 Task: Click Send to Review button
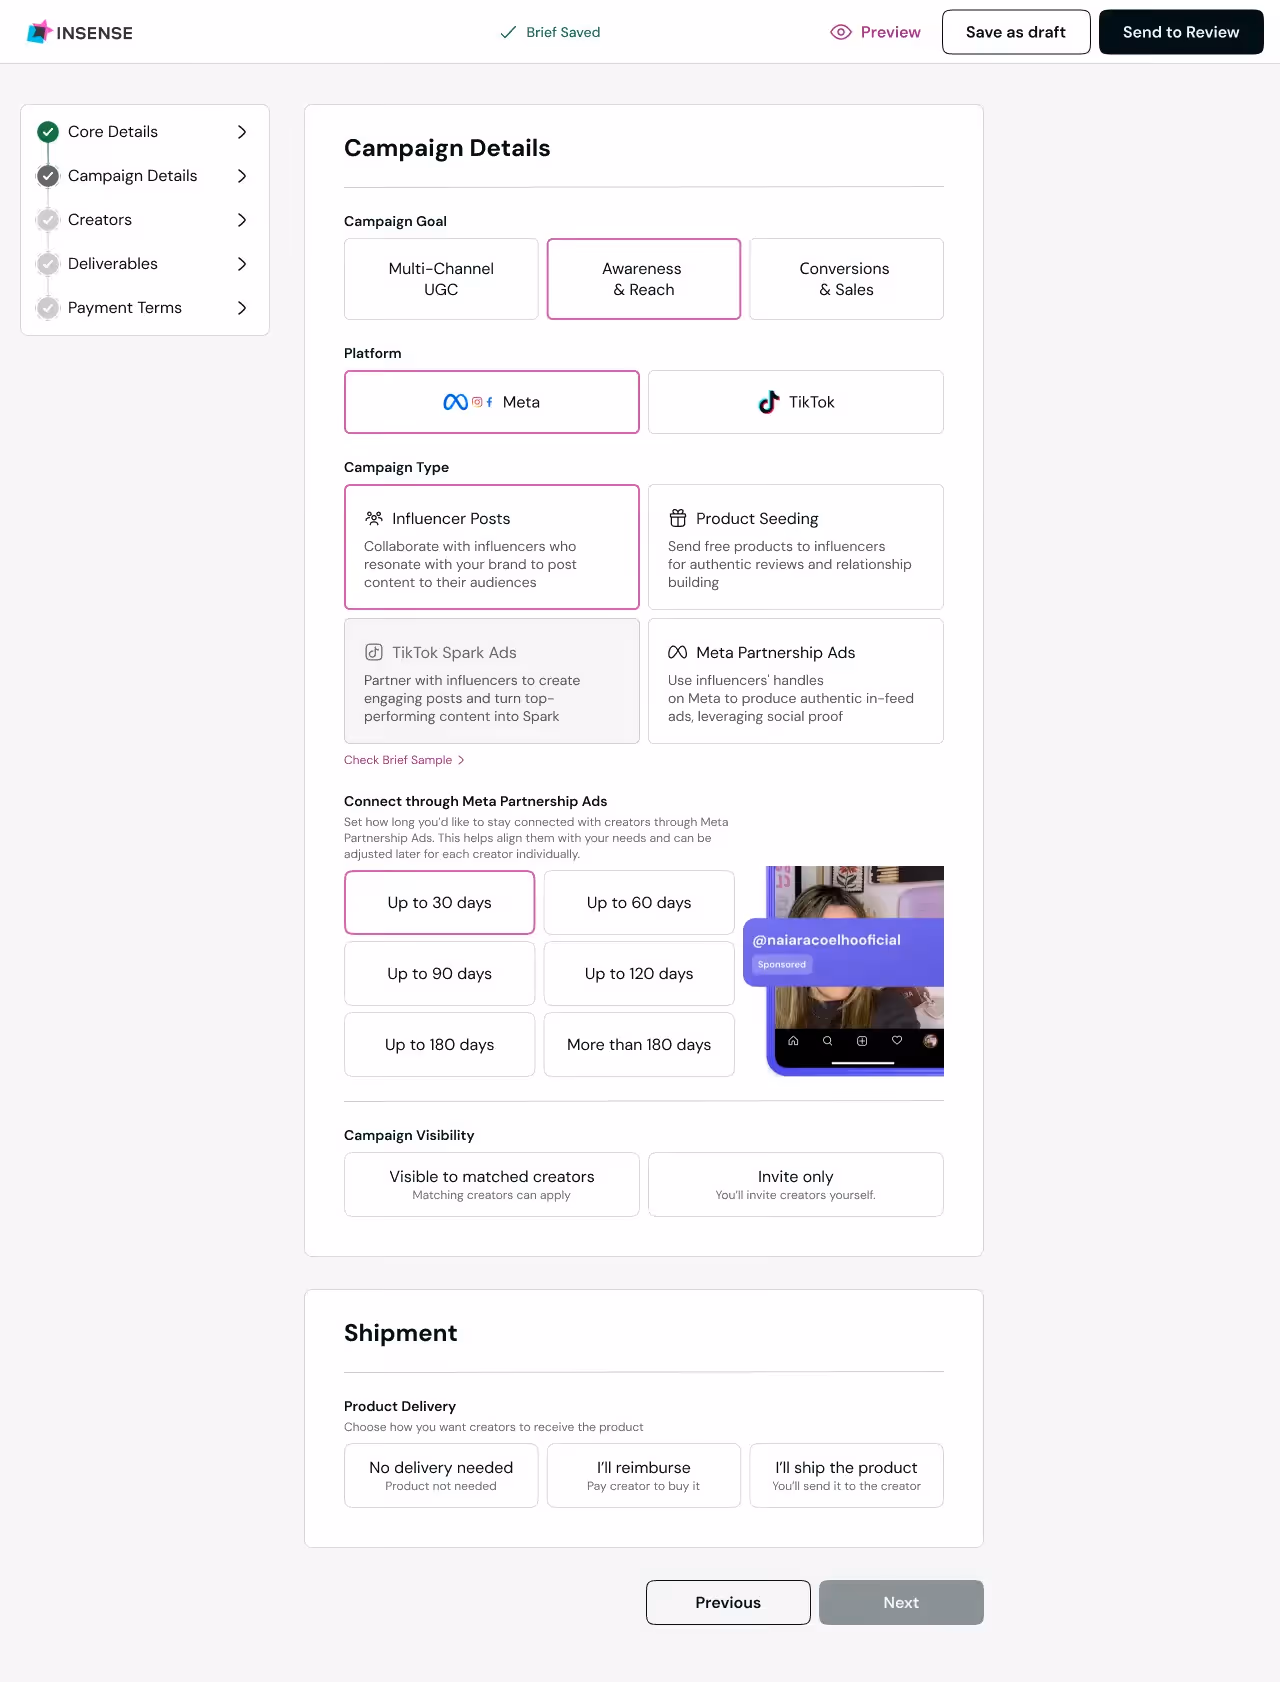pyautogui.click(x=1181, y=32)
